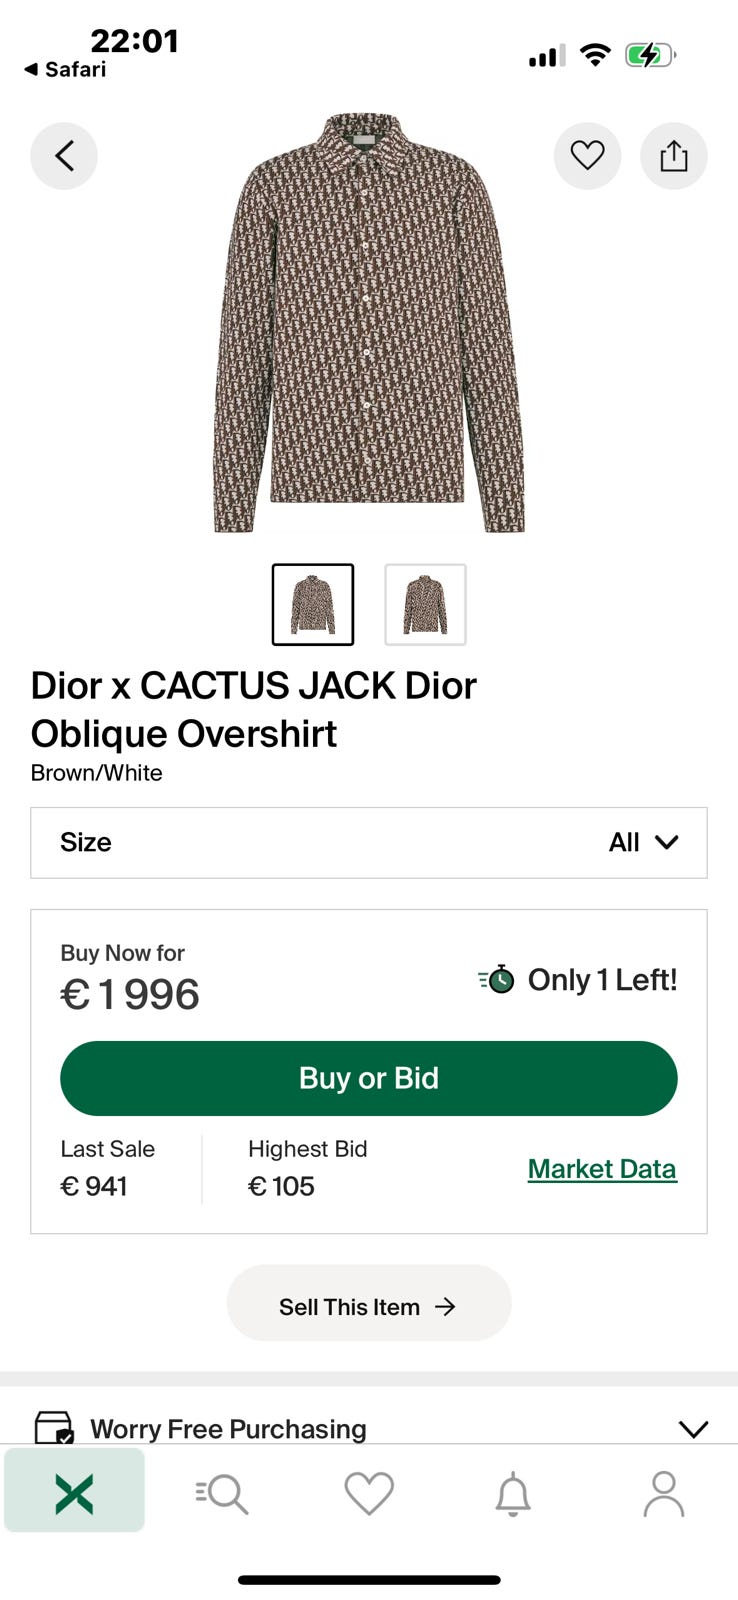Select the first product thumbnail
Image resolution: width=738 pixels, height=1600 pixels.
[x=313, y=605]
